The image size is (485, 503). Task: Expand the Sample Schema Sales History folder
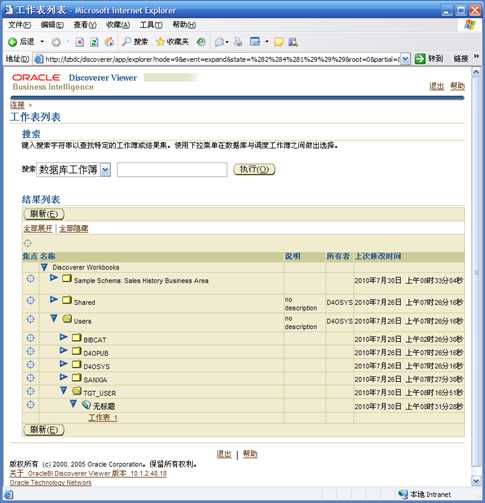click(x=54, y=277)
